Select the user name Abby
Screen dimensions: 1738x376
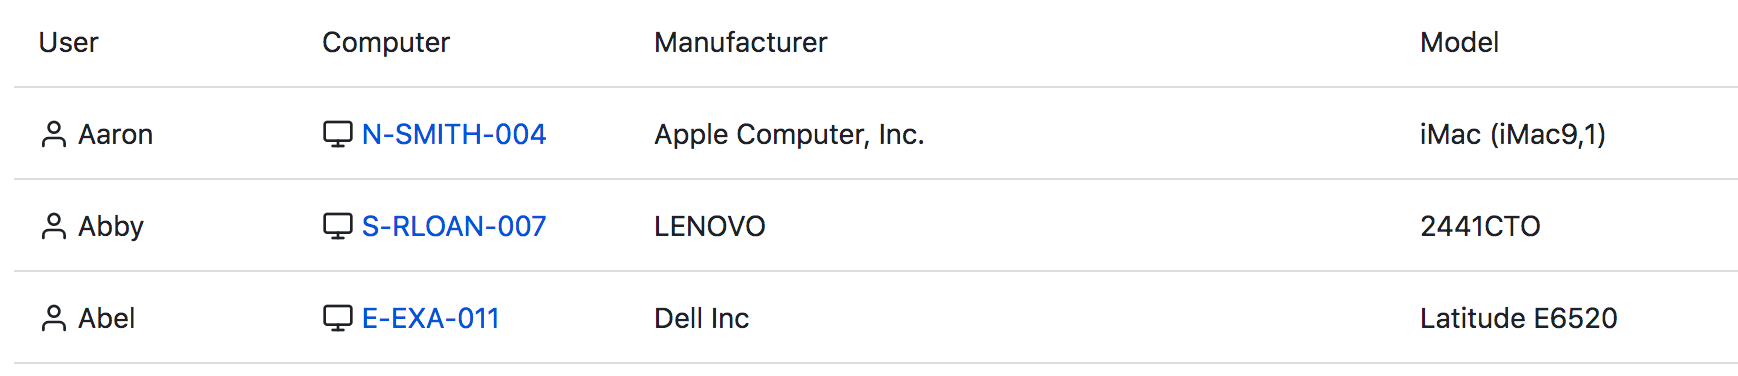(x=111, y=226)
